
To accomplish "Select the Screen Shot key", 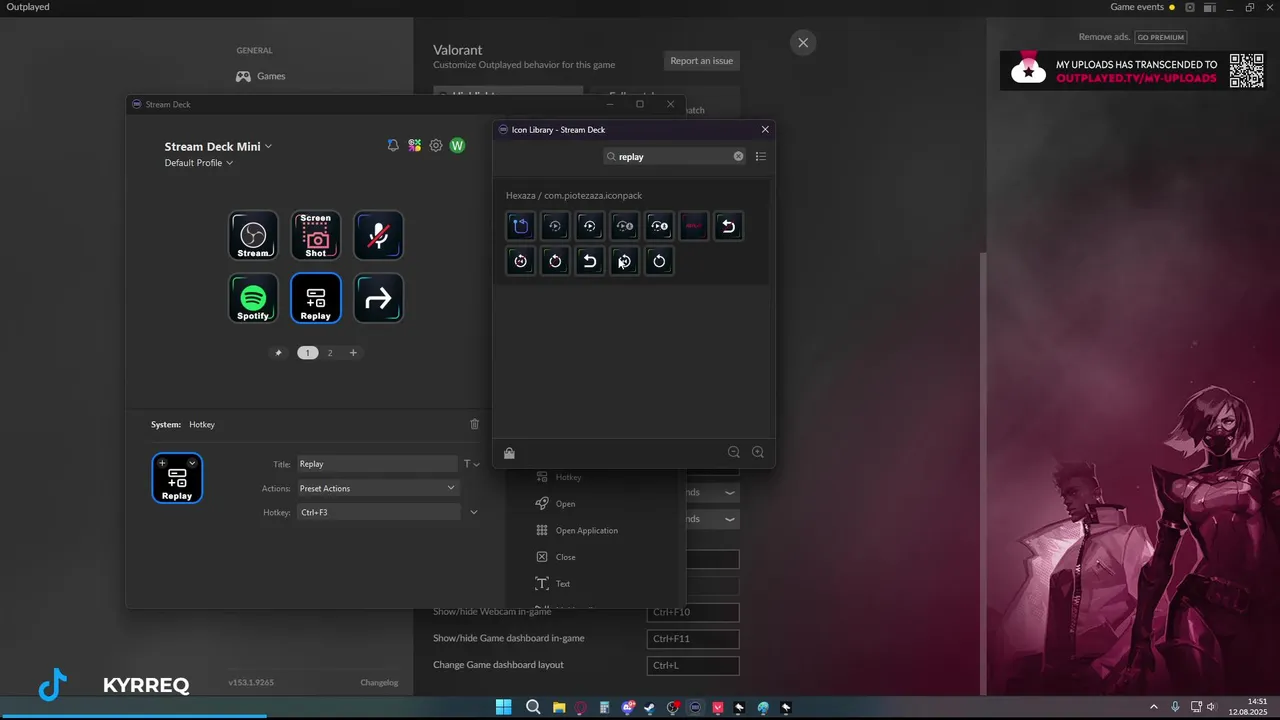I will pyautogui.click(x=316, y=236).
